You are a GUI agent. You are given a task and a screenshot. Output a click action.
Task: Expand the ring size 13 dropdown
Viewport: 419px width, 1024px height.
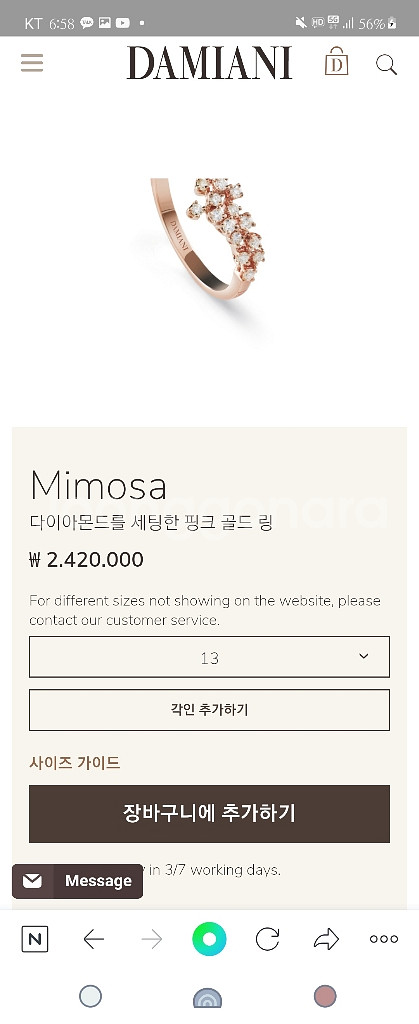click(x=210, y=657)
